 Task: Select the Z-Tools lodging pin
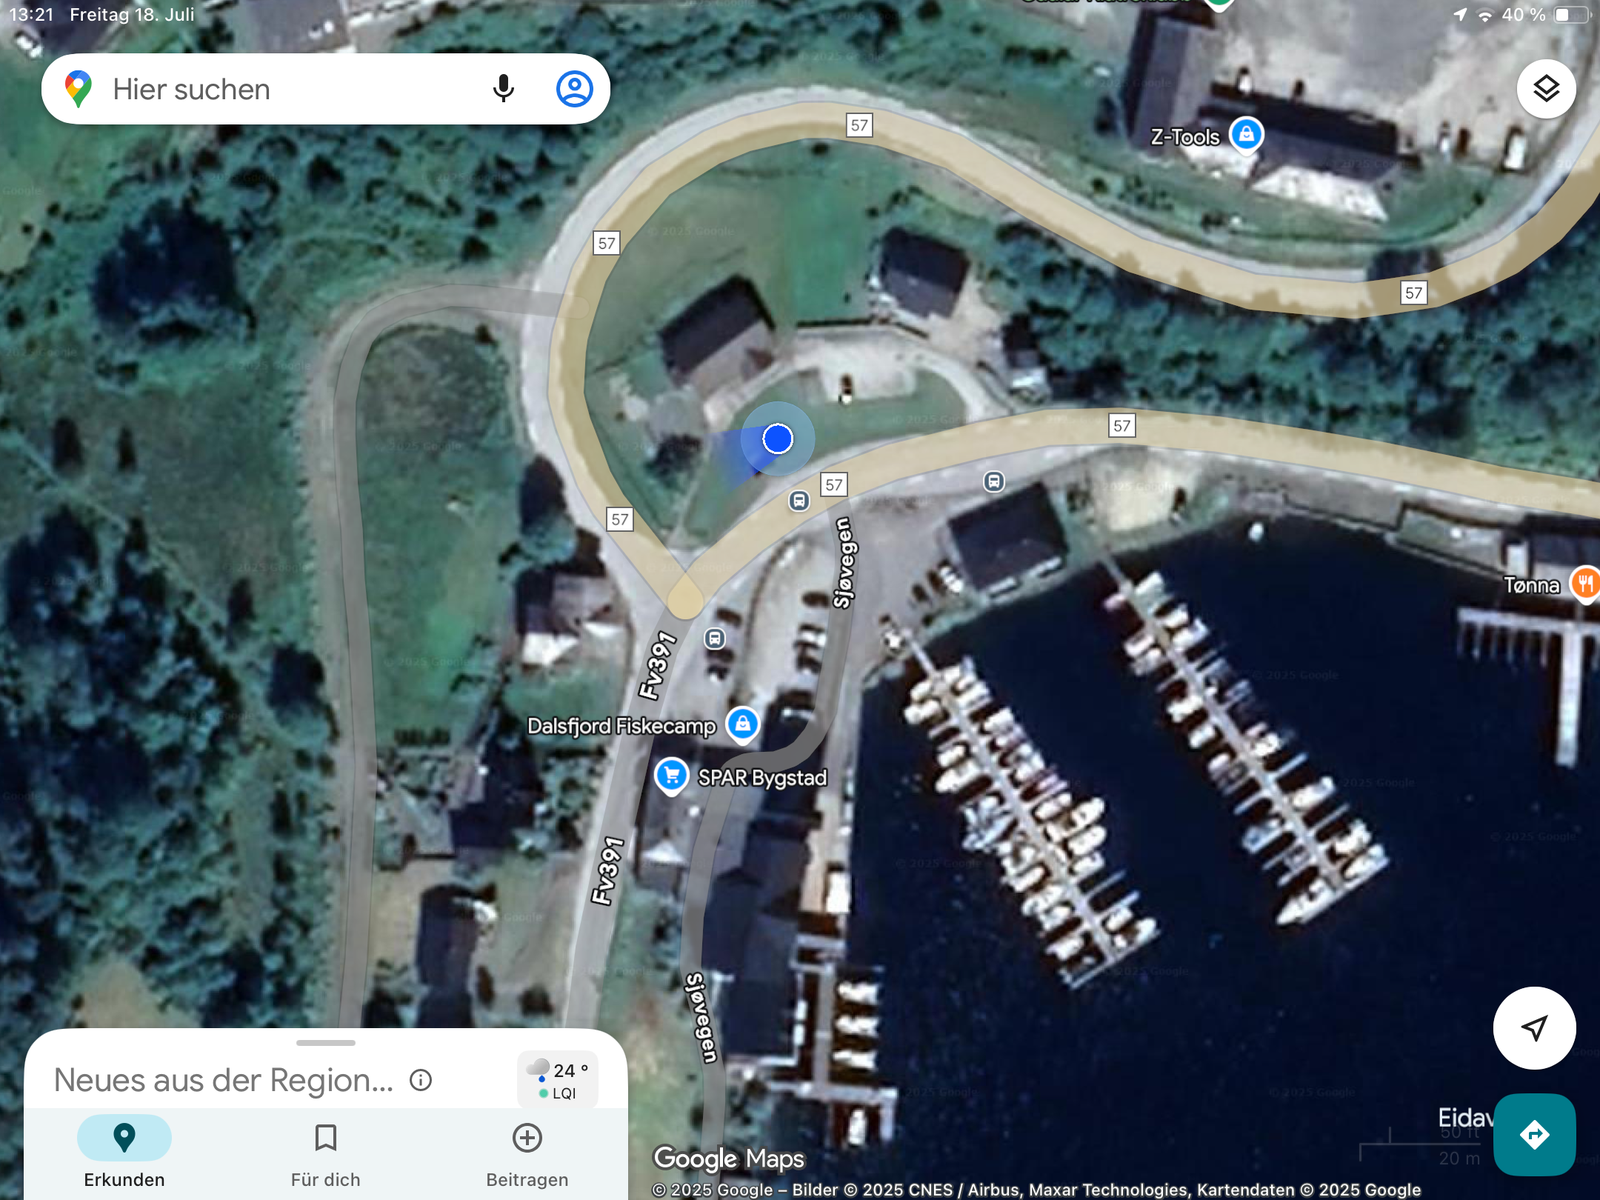tap(1246, 134)
